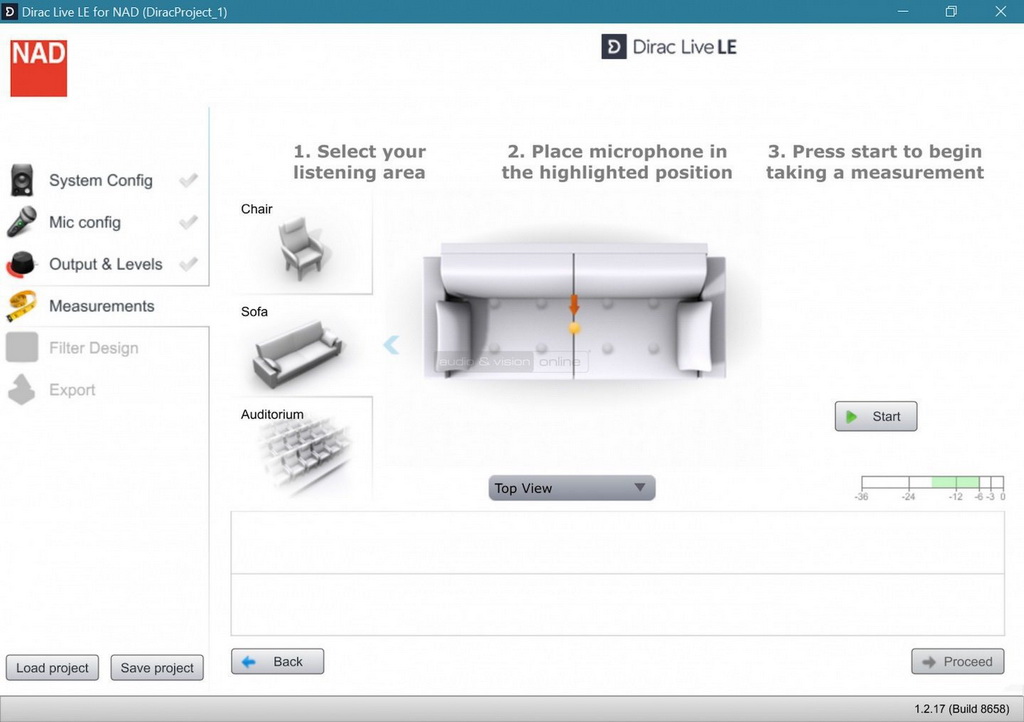Click the blue left arrow beside the sofa

[x=391, y=345]
